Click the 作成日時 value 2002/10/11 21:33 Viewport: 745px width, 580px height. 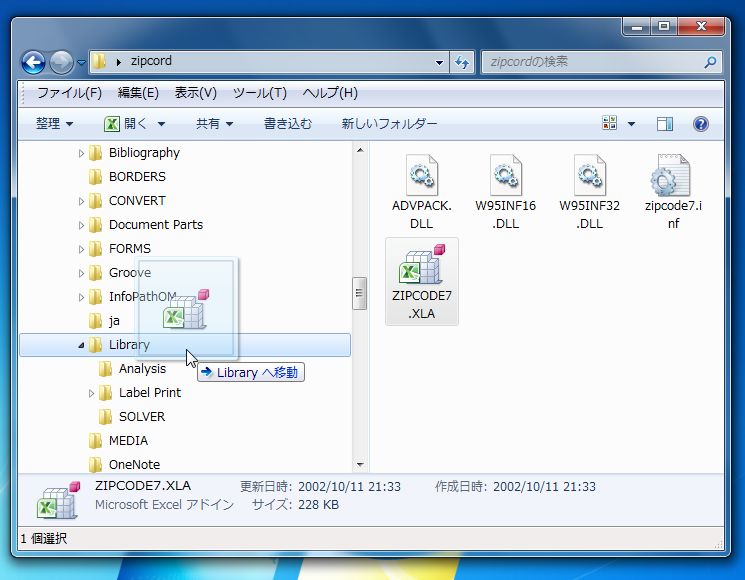tap(544, 487)
